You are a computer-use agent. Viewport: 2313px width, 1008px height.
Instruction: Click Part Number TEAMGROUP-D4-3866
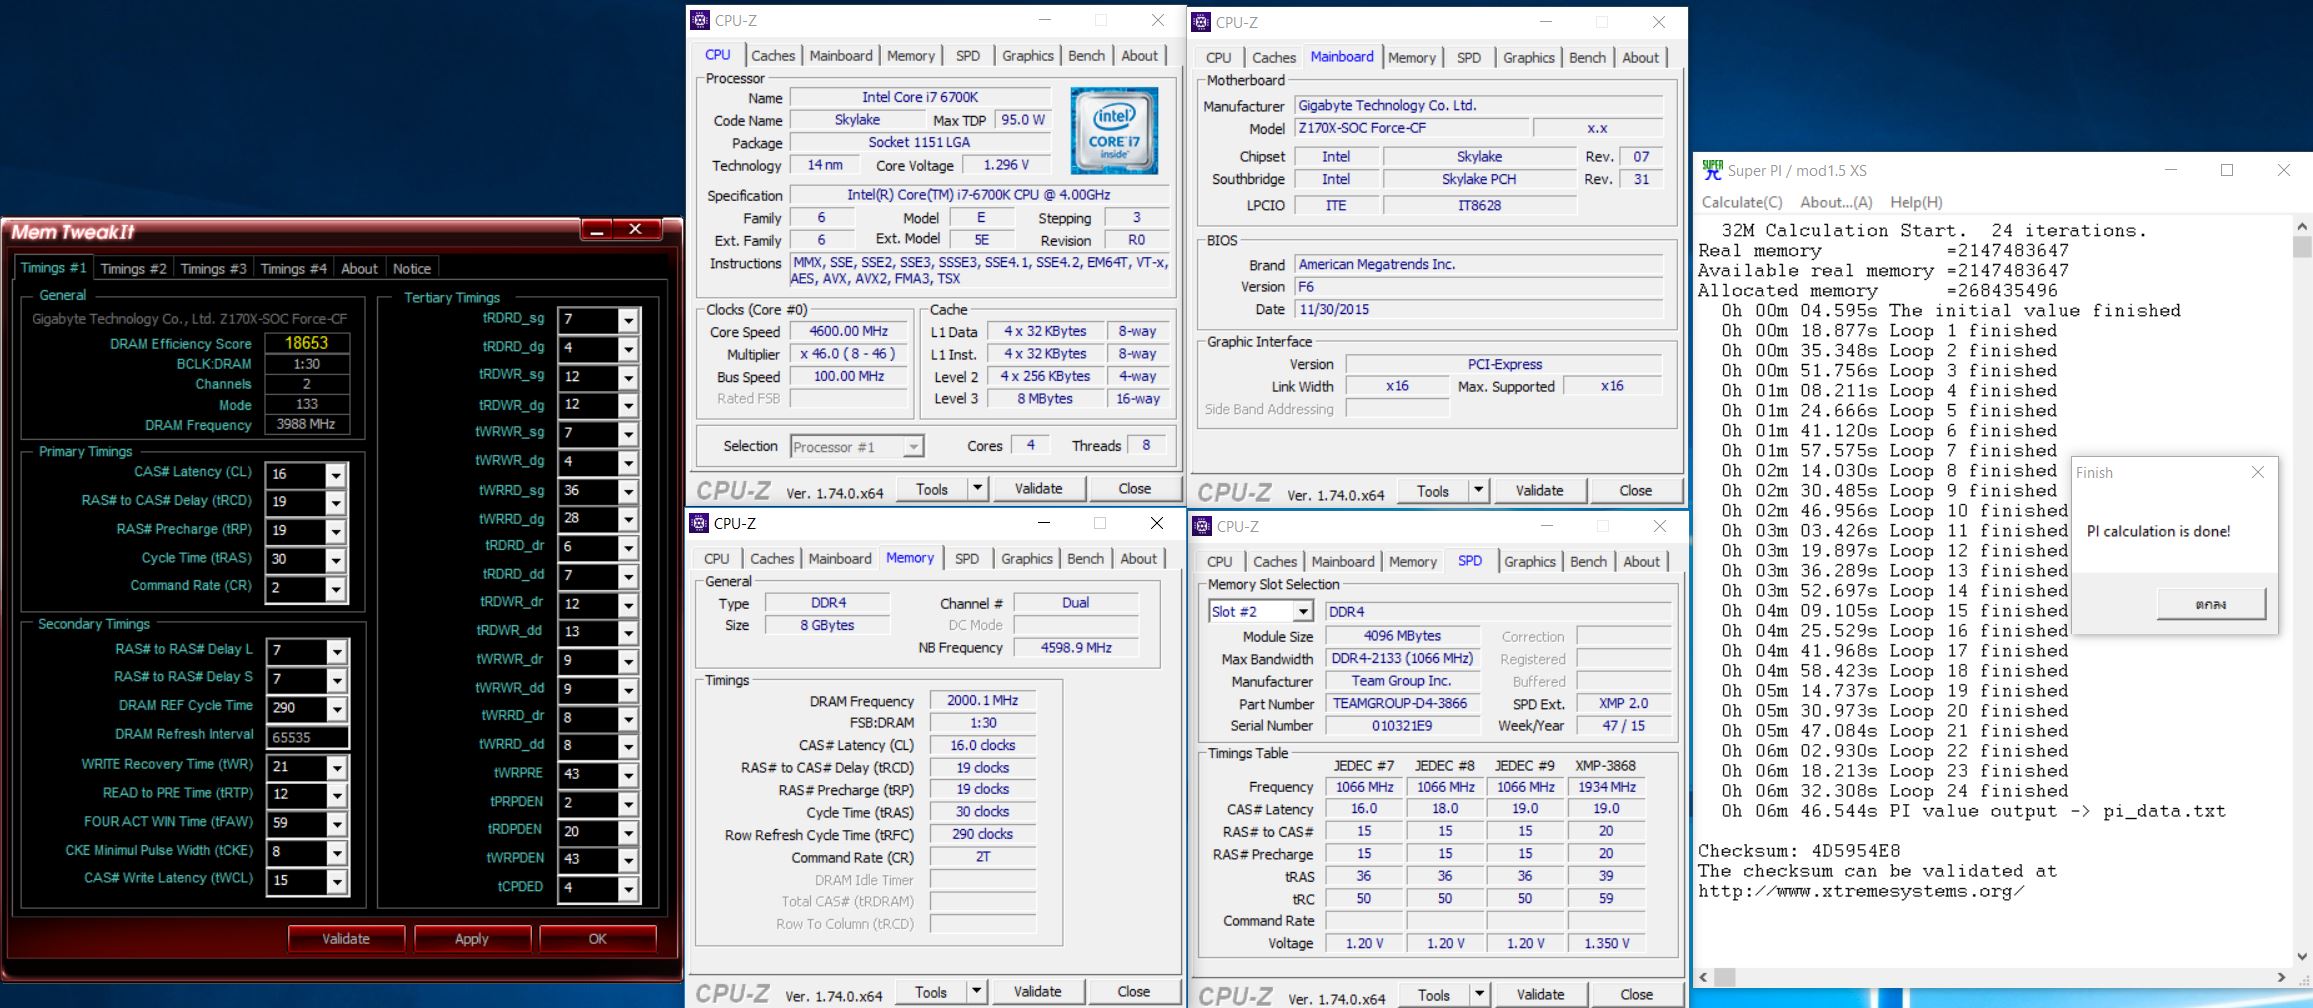1400,703
